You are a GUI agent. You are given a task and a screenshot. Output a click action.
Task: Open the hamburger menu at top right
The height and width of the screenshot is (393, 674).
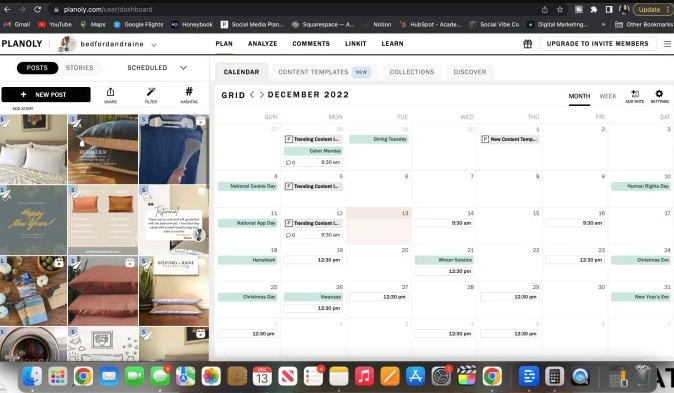[x=667, y=44]
